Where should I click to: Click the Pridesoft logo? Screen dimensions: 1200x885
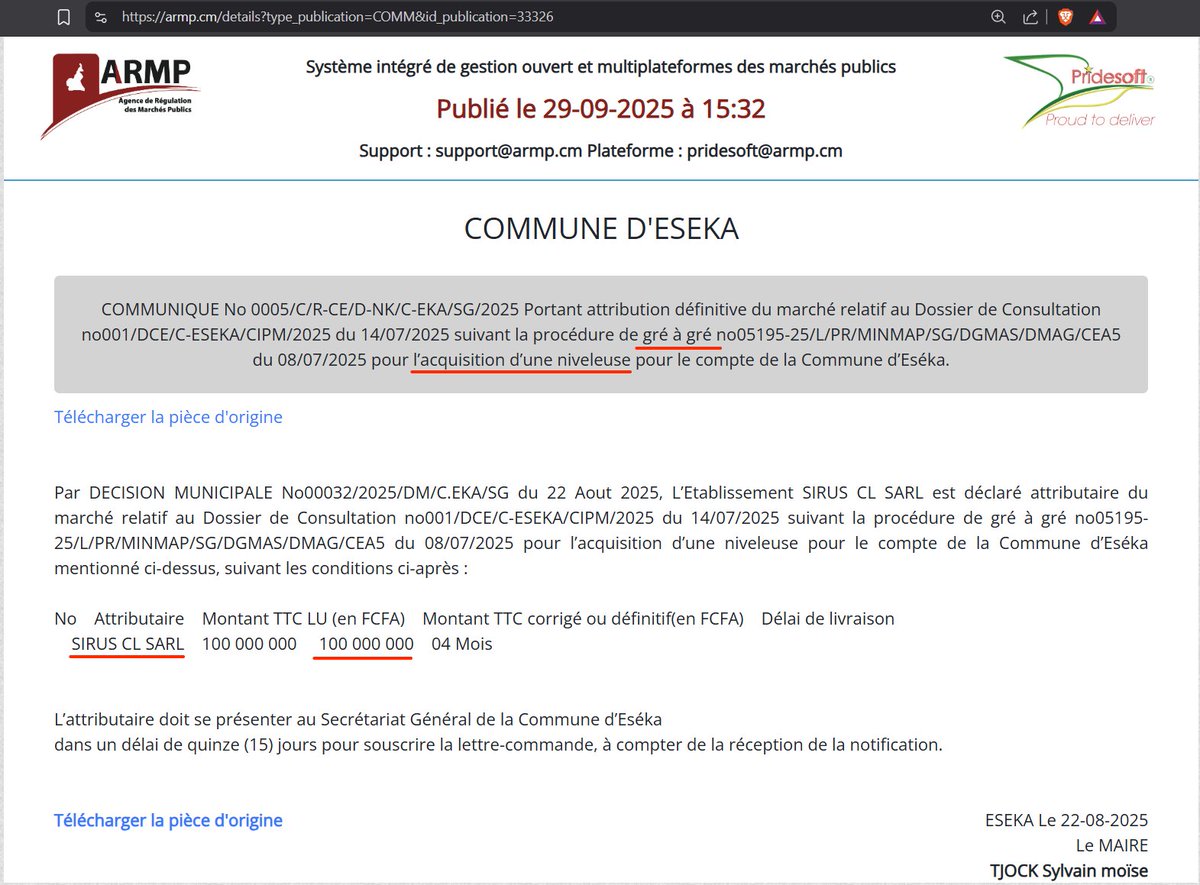click(x=1080, y=92)
